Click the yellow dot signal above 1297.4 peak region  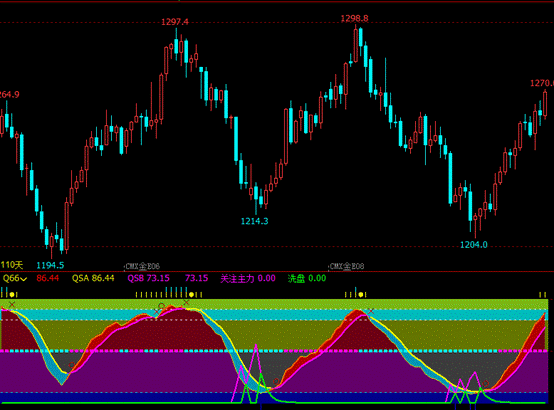[191, 294]
